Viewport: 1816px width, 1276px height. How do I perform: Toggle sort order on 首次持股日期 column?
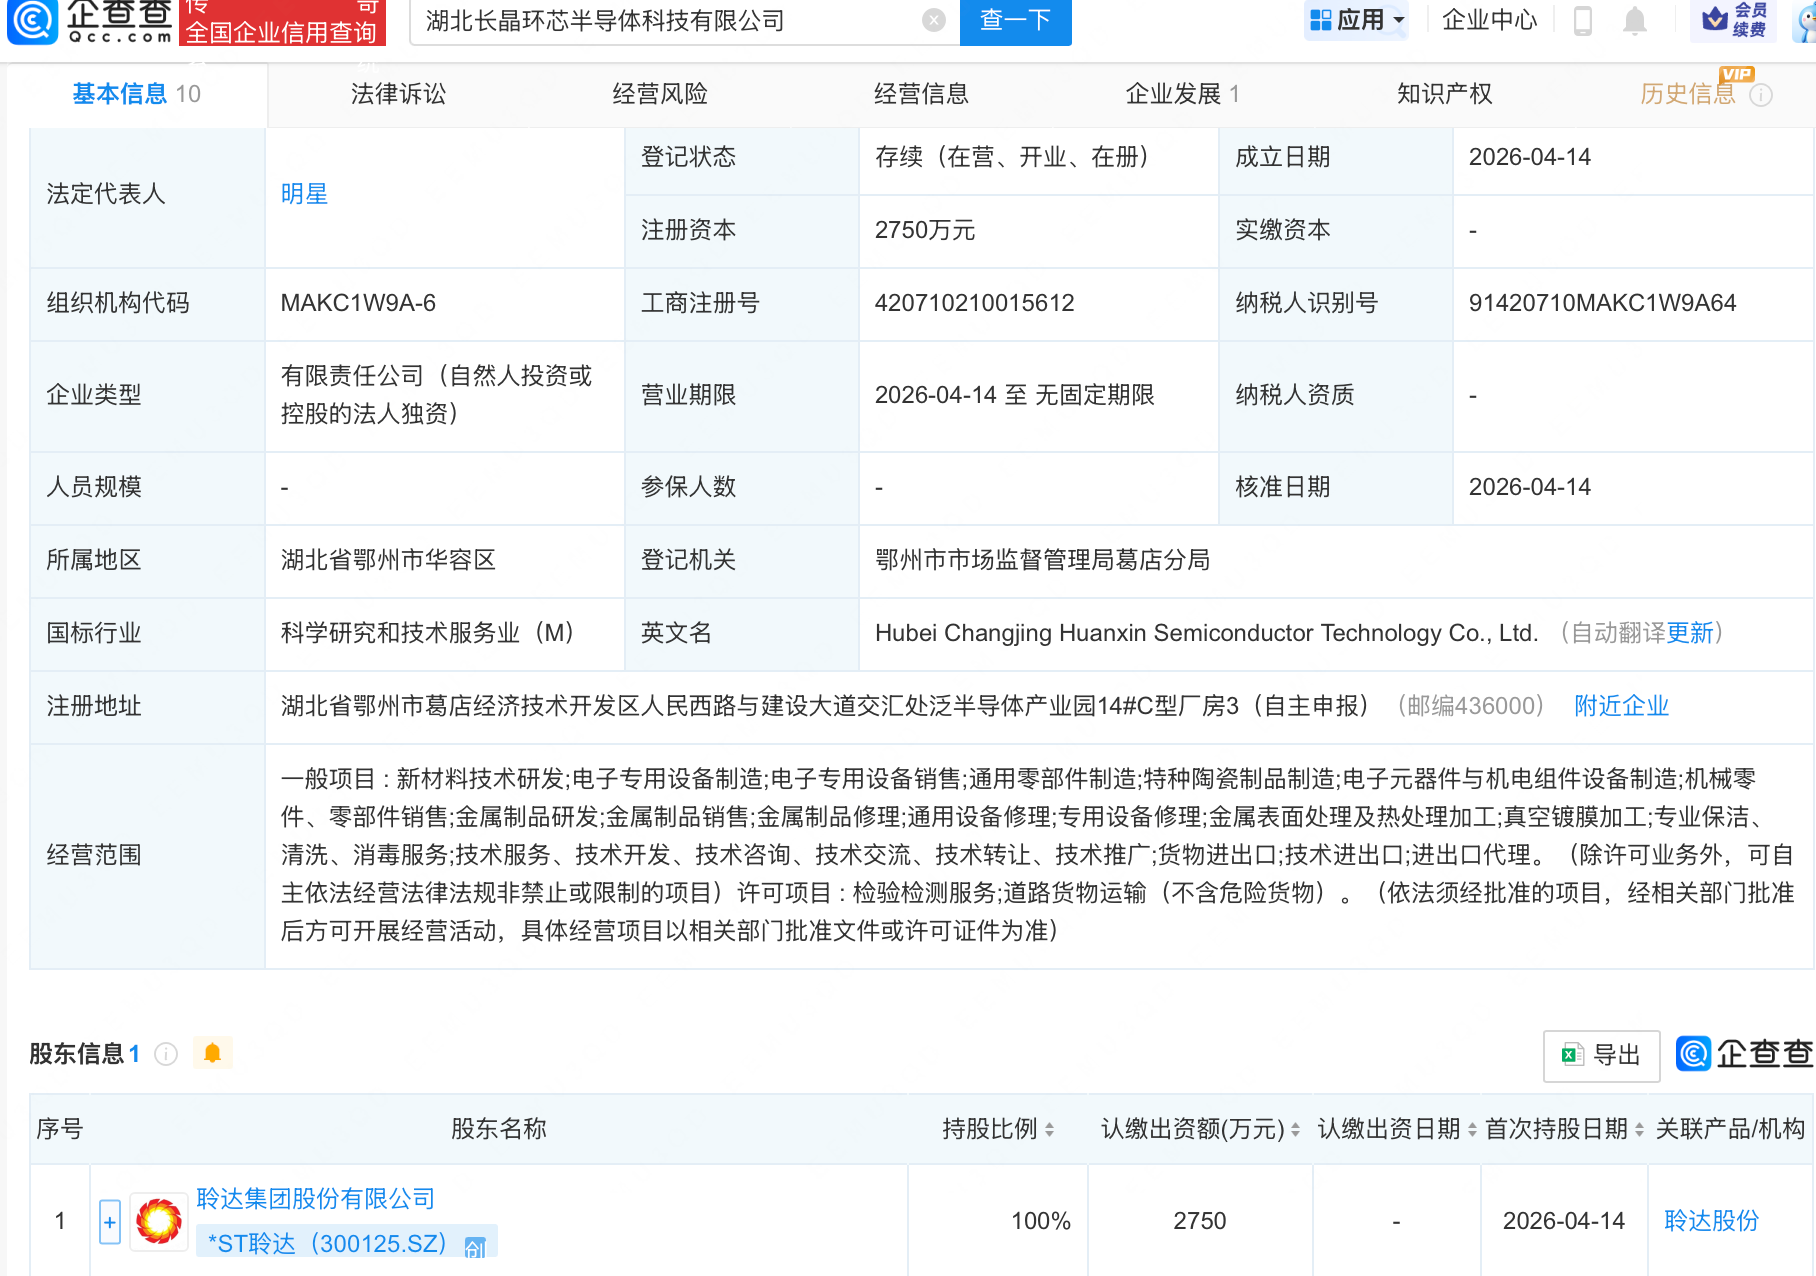[x=1637, y=1129]
